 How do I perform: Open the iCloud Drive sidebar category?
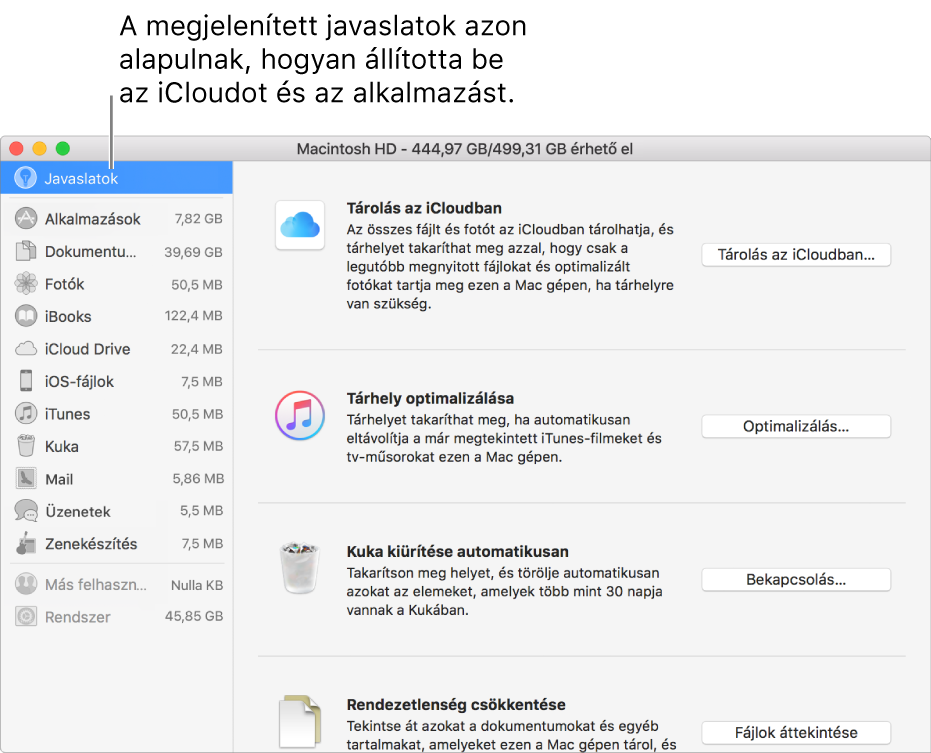[116, 349]
